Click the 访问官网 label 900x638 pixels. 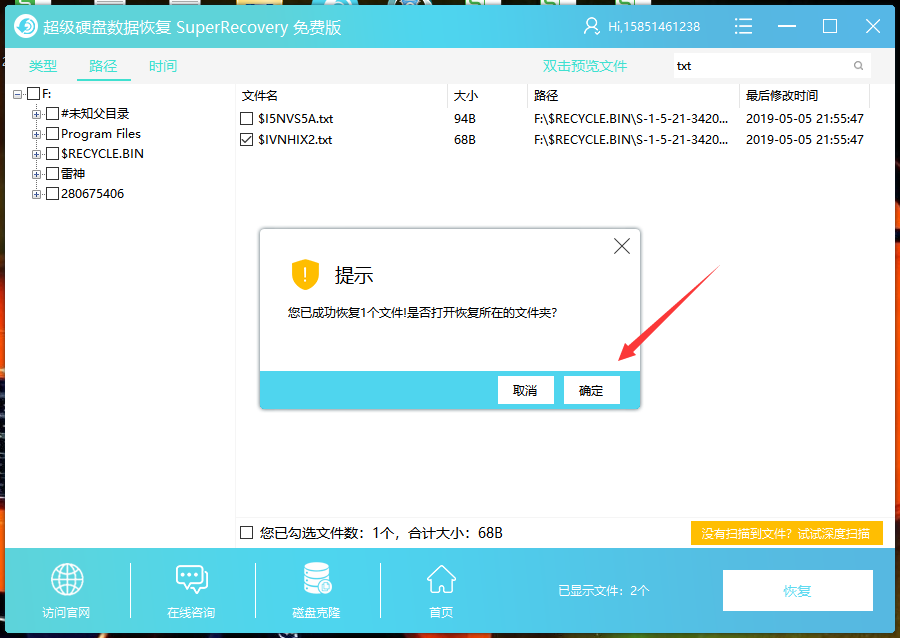(x=66, y=613)
